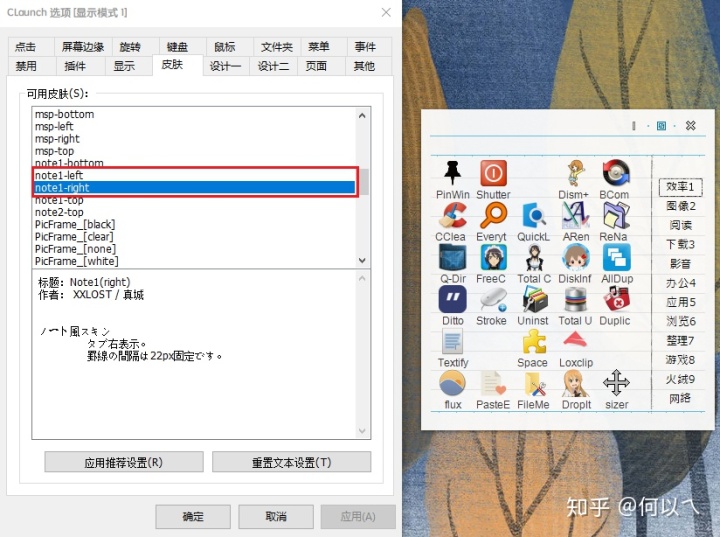The image size is (720, 537).
Task: Open Textify document icon
Action: pyautogui.click(x=452, y=342)
